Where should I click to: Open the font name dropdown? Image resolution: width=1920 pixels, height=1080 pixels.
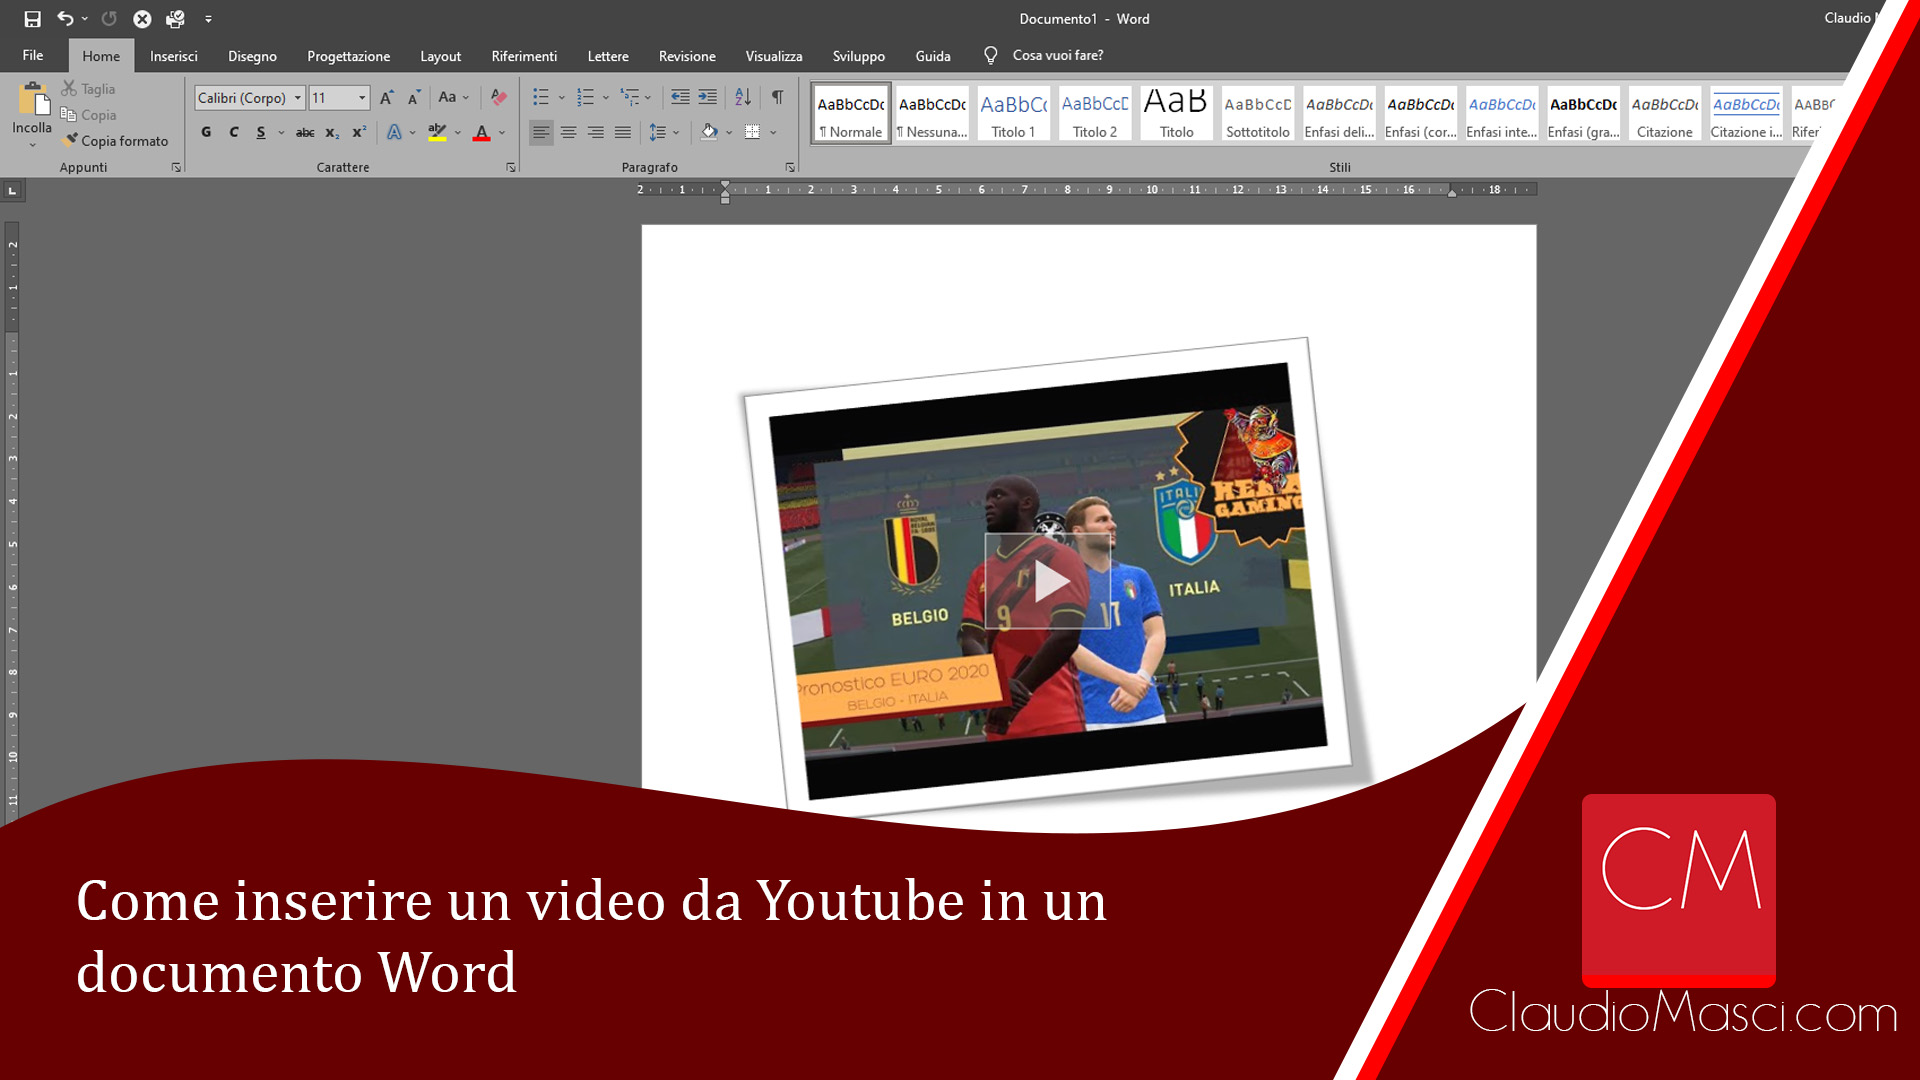click(x=297, y=97)
